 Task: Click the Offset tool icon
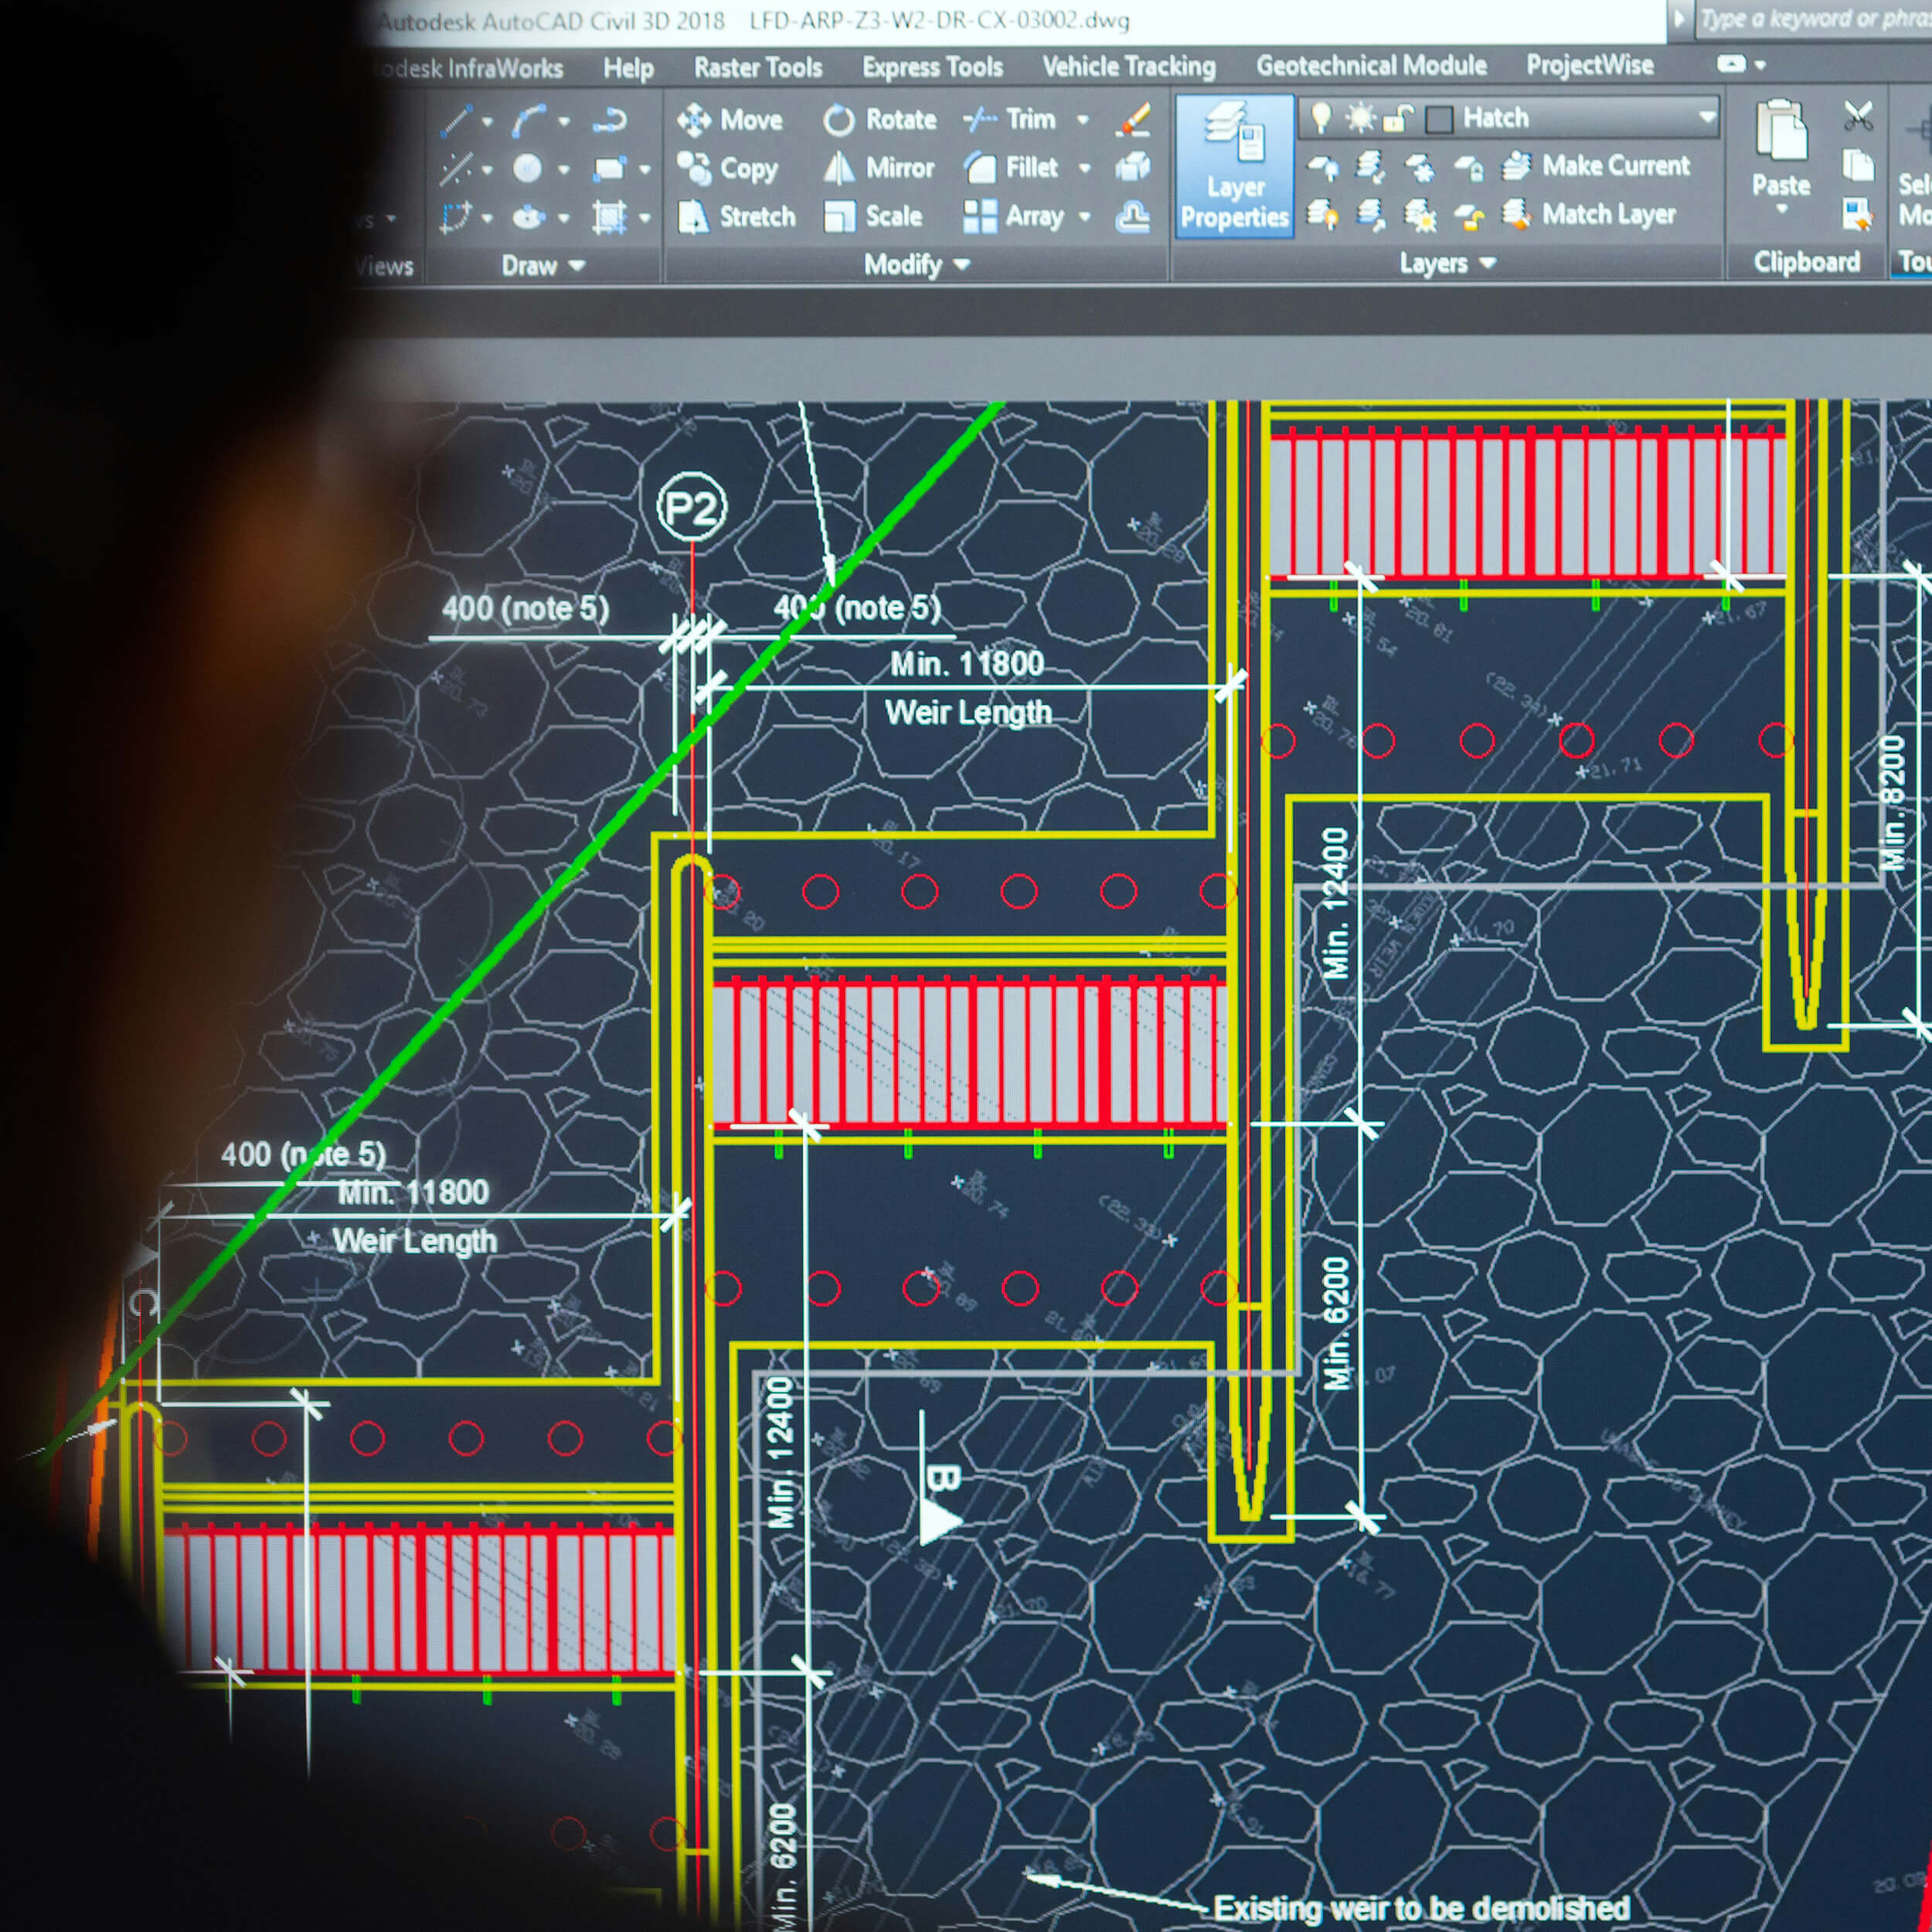1133,216
